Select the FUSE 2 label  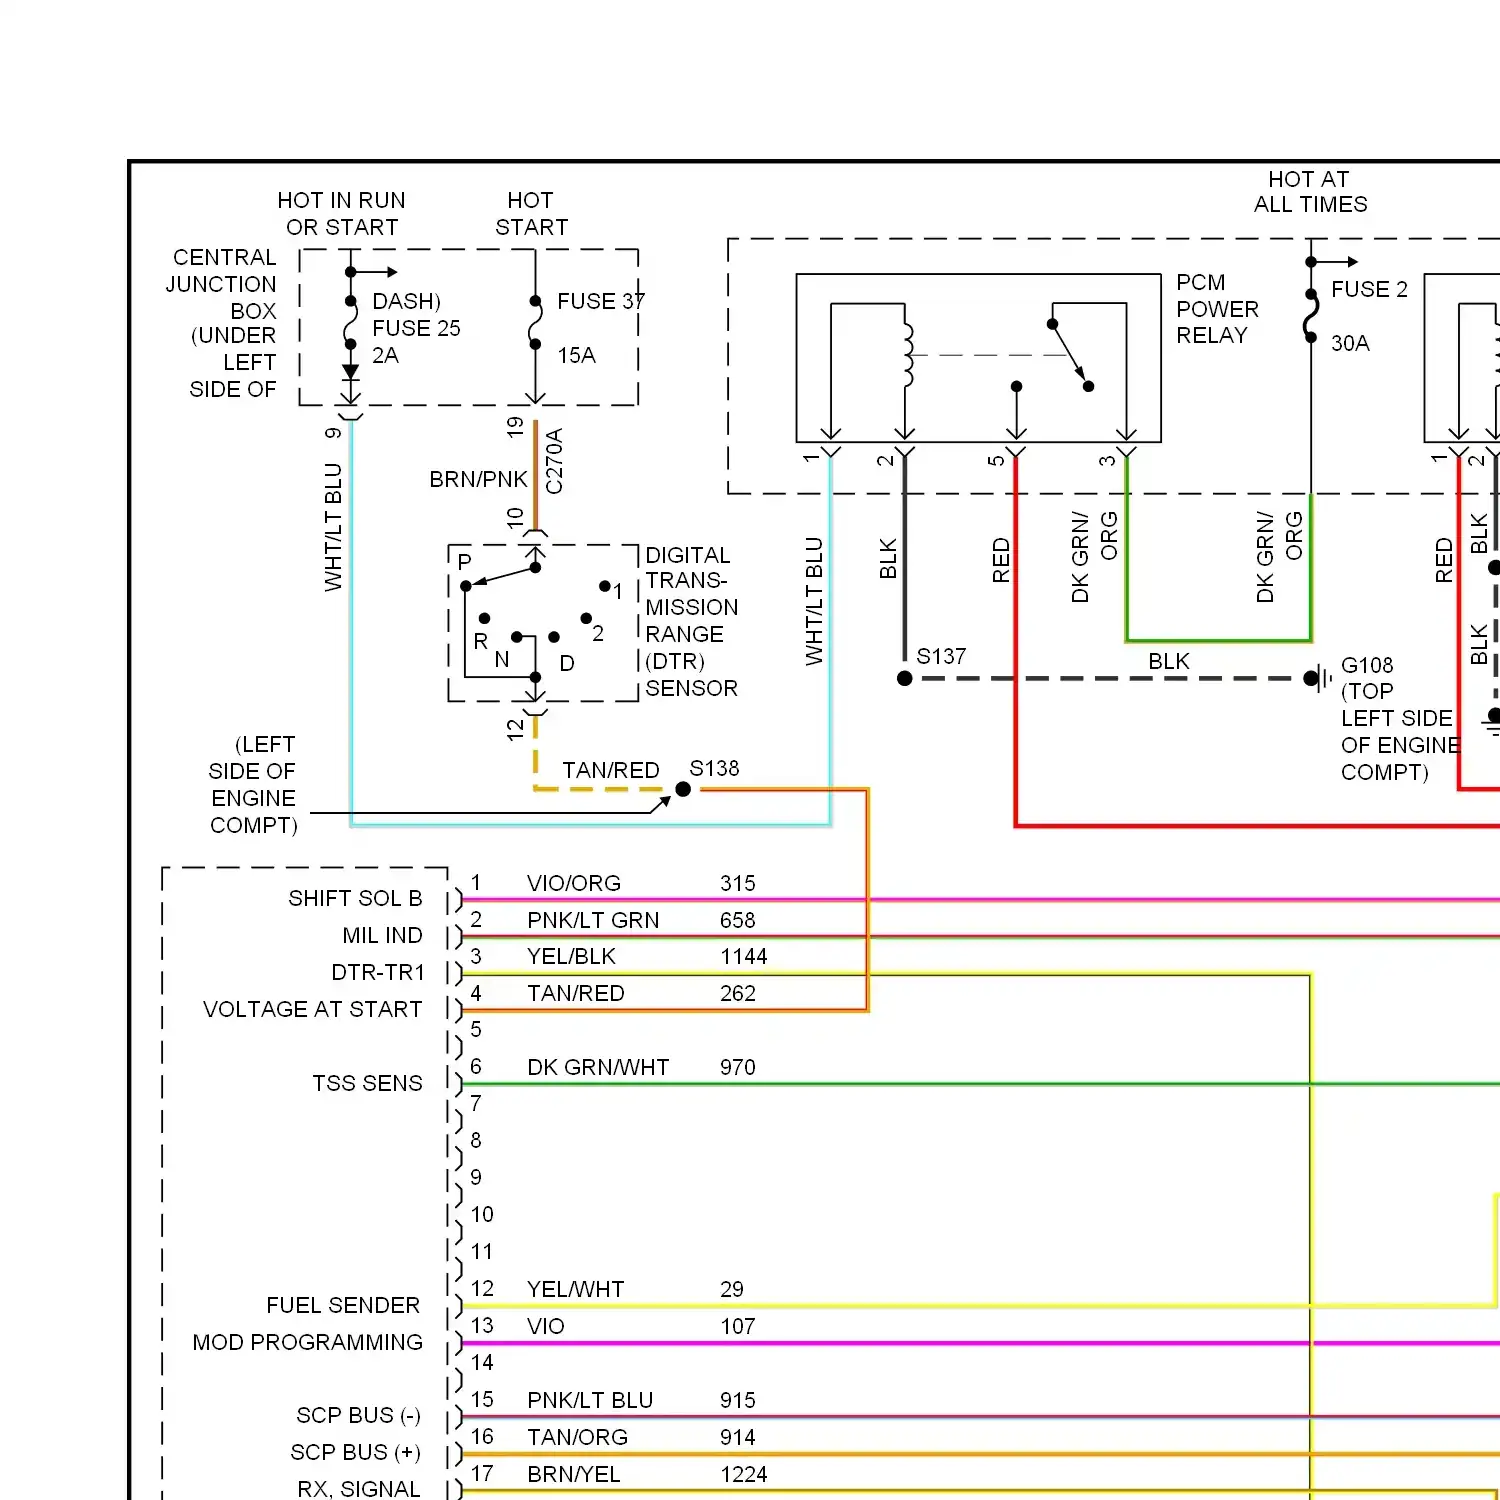coord(1369,289)
